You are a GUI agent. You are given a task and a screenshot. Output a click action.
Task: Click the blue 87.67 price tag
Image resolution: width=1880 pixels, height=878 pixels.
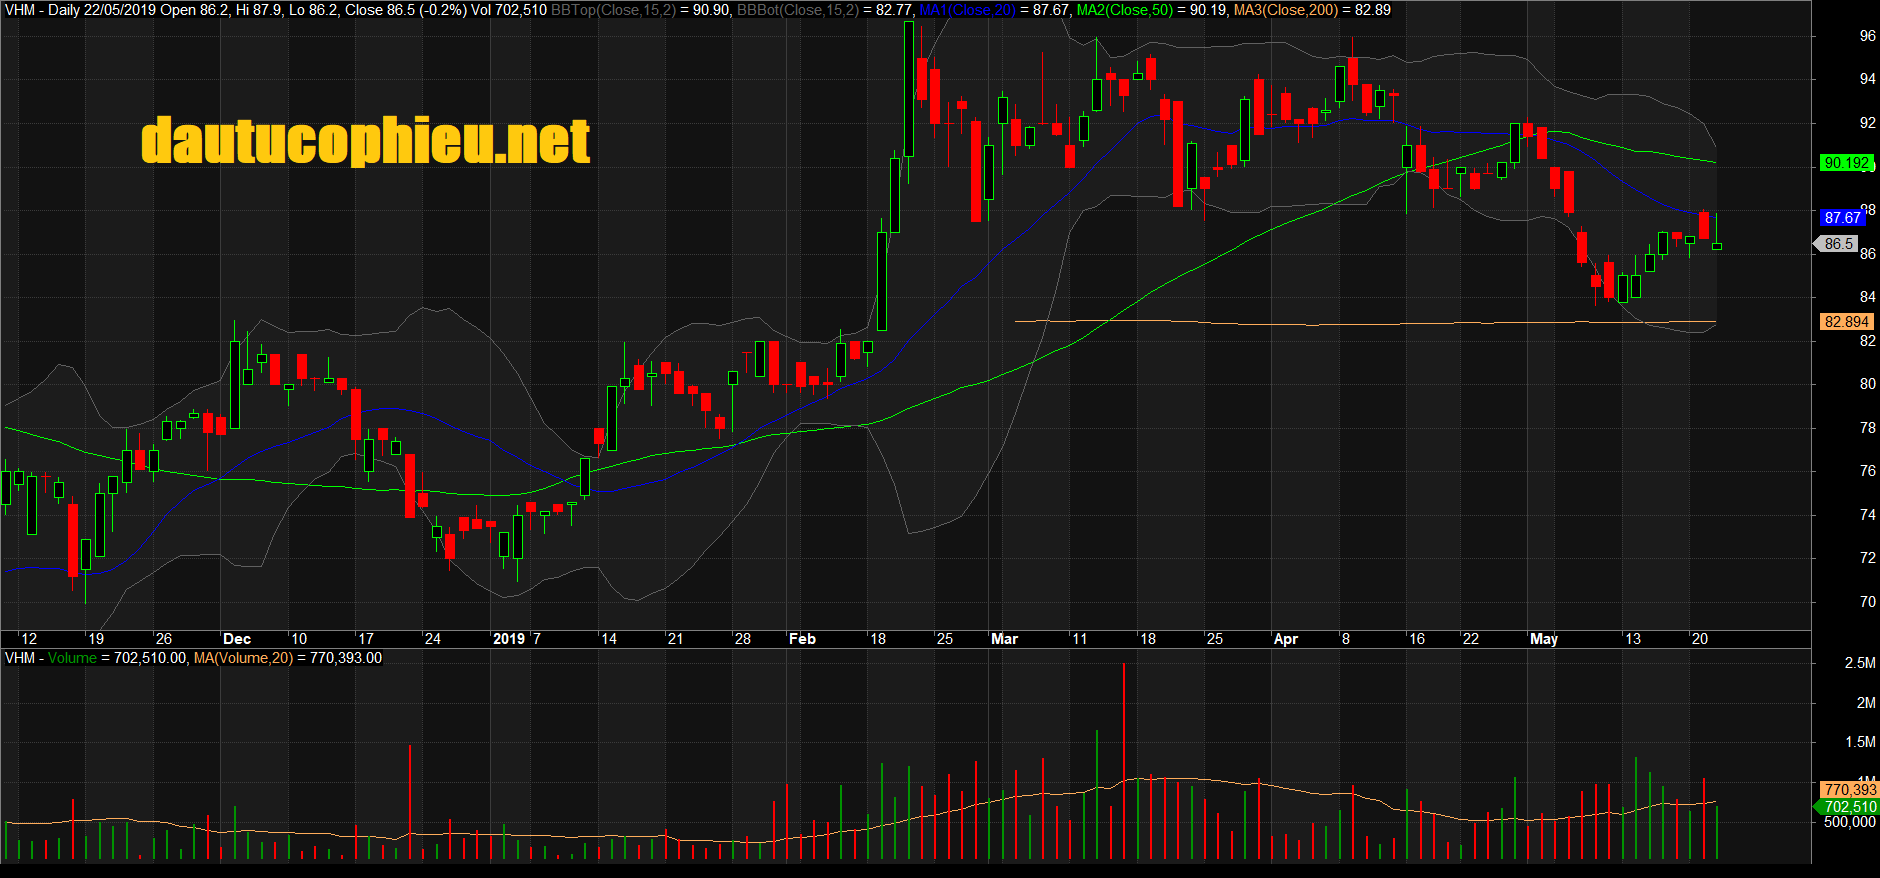point(1842,218)
